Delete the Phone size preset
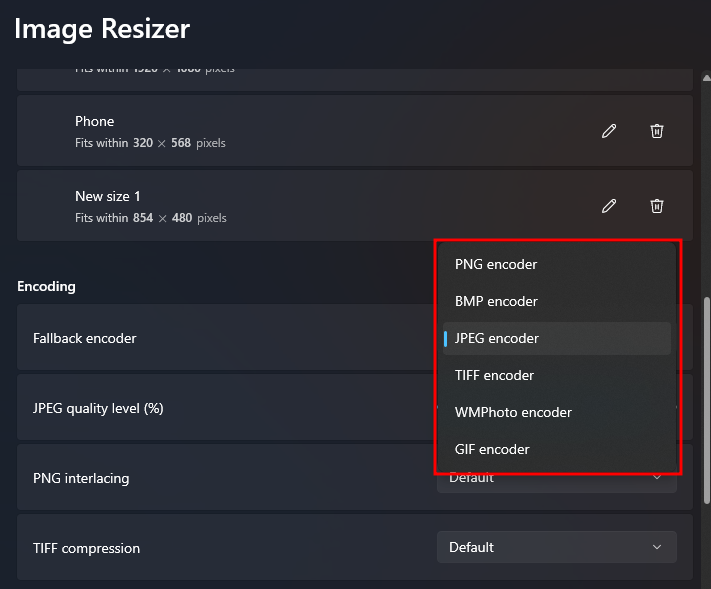Screen dimensions: 711x589 (657, 131)
